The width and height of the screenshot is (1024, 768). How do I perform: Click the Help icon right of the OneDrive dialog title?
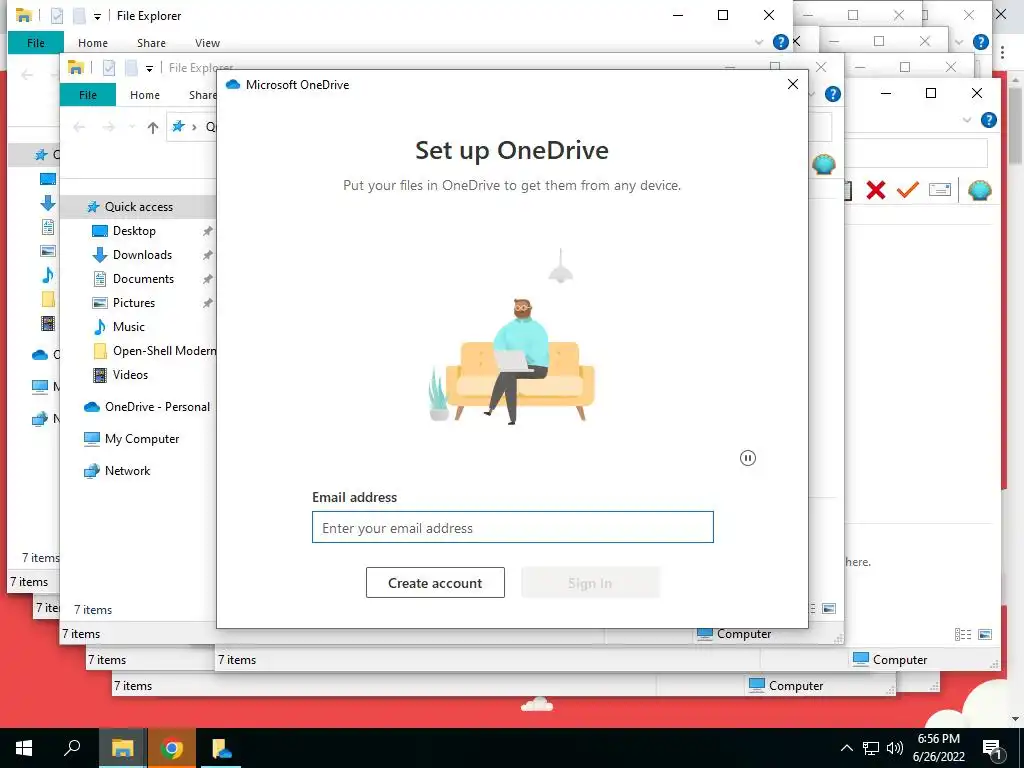[833, 94]
